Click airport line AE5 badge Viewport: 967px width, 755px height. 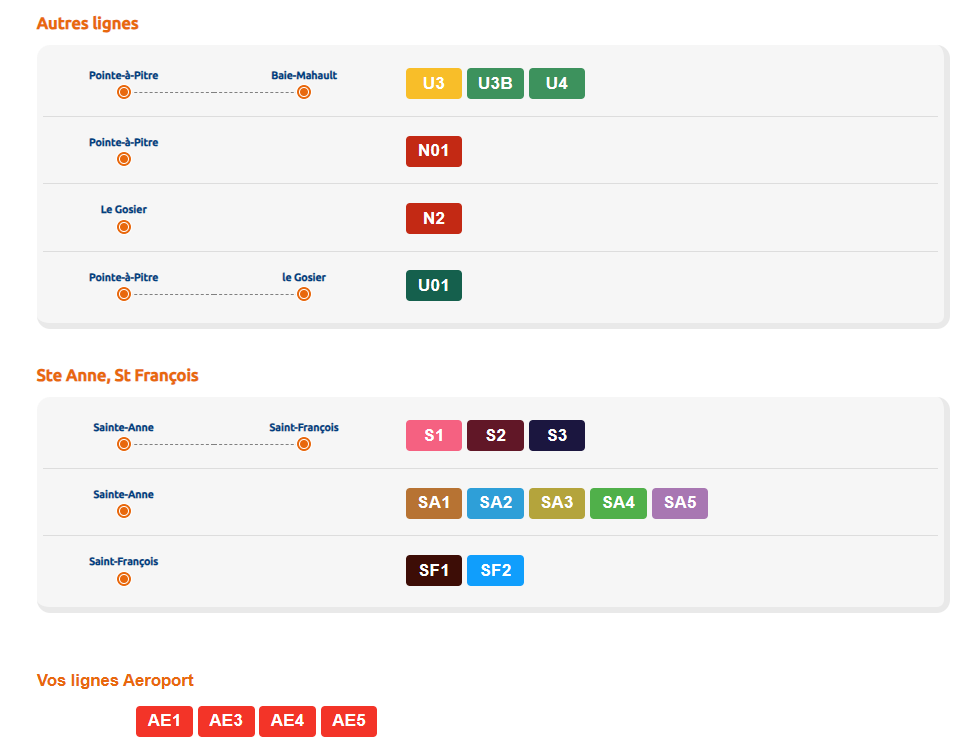pyautogui.click(x=349, y=721)
